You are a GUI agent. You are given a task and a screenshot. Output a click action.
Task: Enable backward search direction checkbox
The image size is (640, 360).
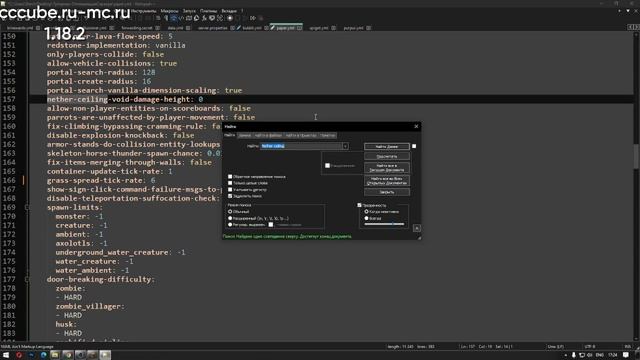230,177
